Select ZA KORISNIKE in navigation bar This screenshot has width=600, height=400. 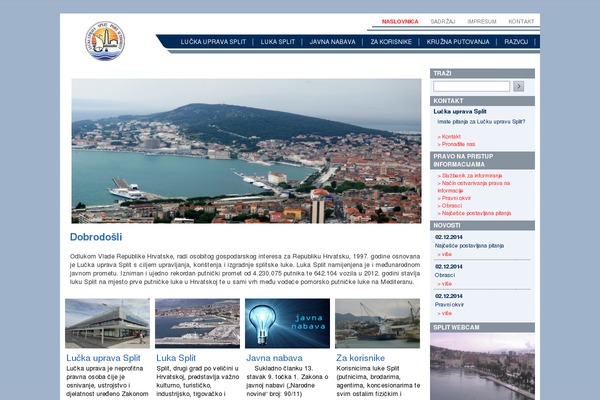[391, 42]
